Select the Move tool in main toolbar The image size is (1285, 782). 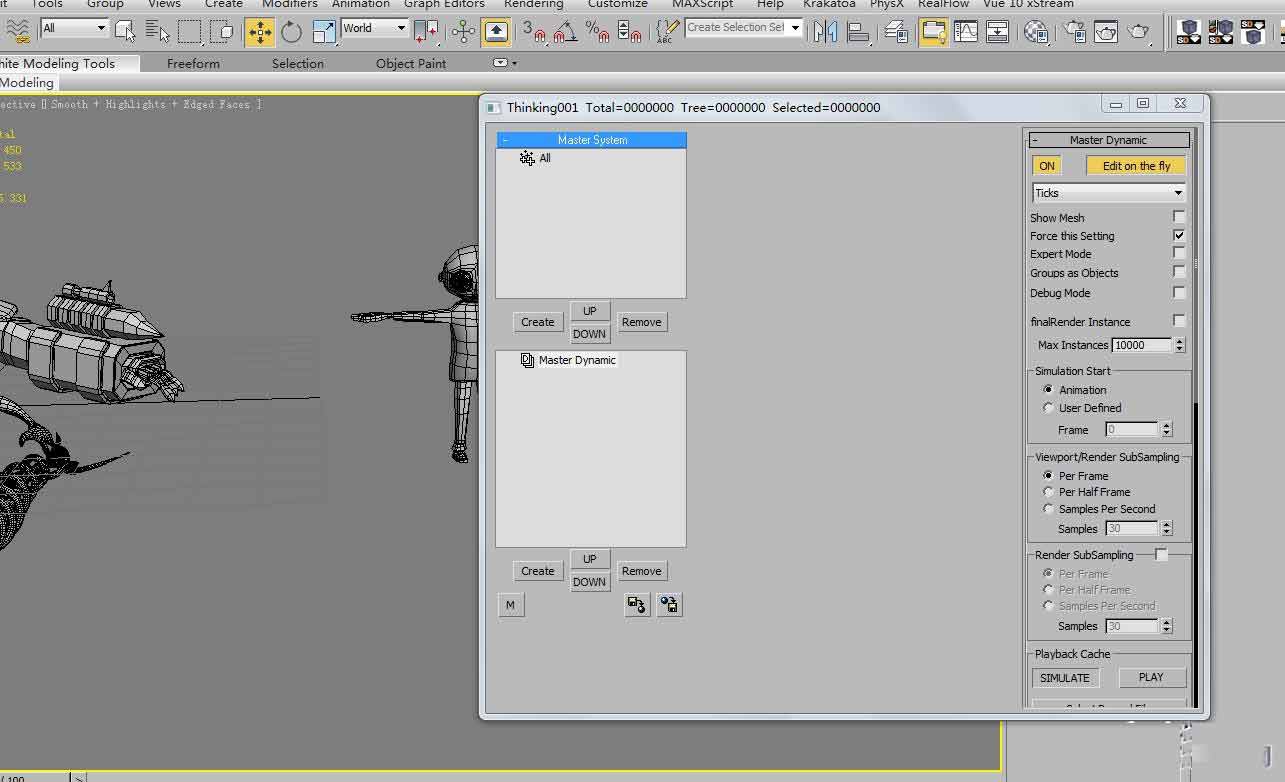point(260,32)
